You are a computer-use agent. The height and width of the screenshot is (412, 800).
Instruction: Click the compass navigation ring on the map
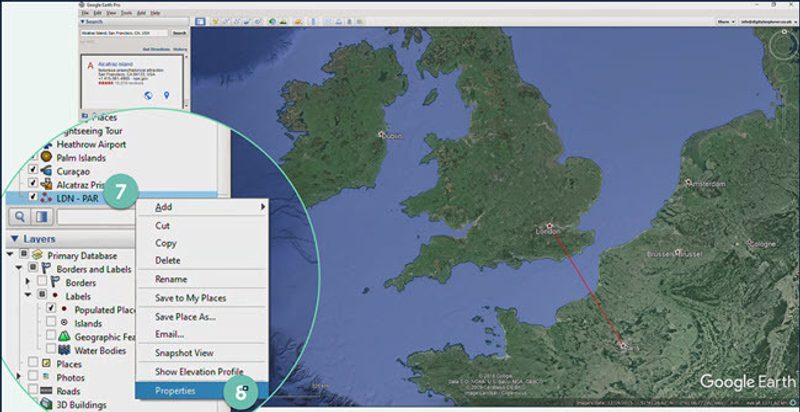(x=783, y=45)
